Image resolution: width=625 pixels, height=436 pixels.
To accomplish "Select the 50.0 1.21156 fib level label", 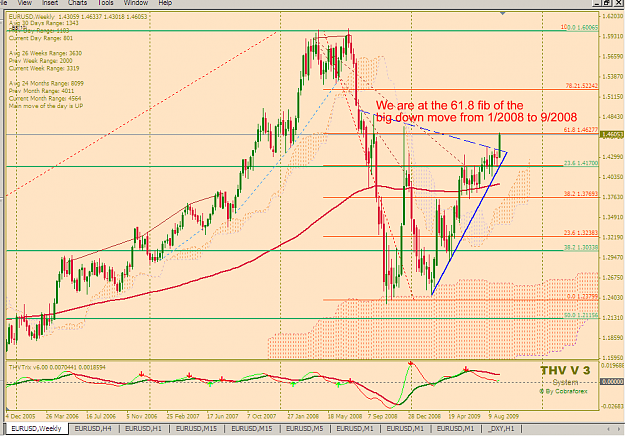I will pos(581,315).
